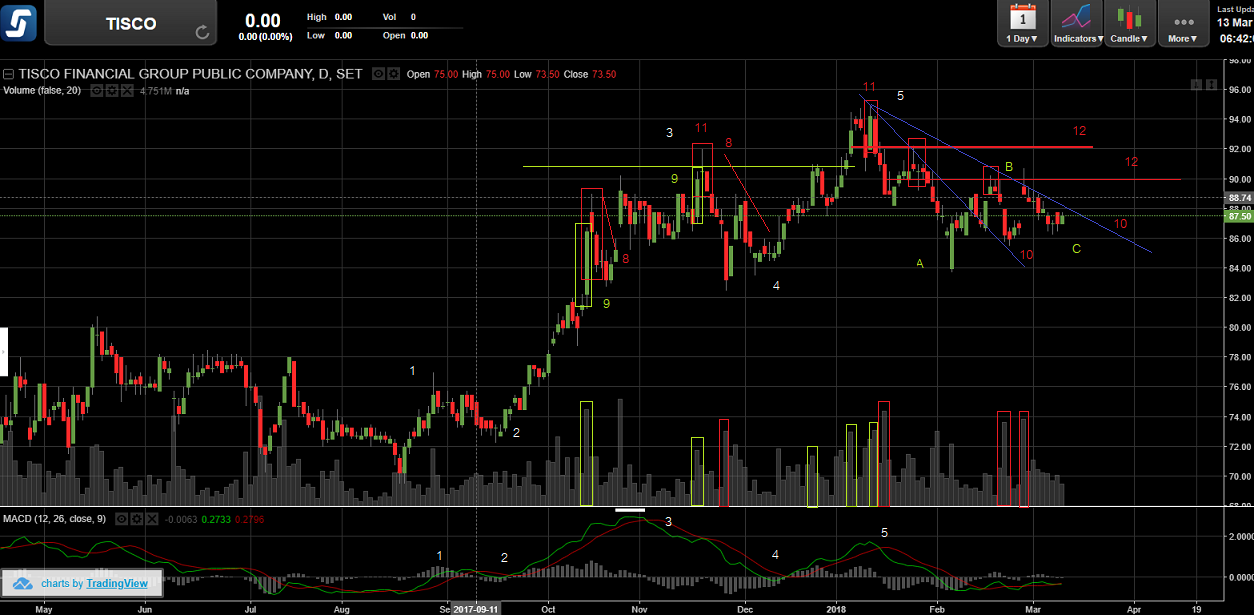Select the TISCO symbol search box
Viewport: 1254px width, 615px height.
130,23
